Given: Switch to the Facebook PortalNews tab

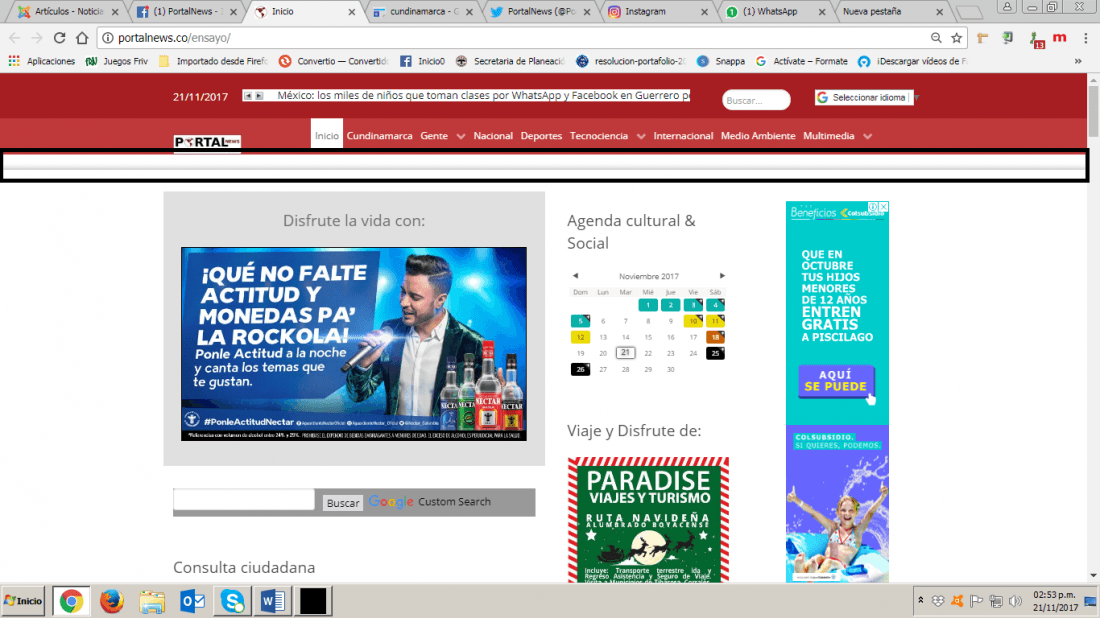Looking at the screenshot, I should (187, 12).
